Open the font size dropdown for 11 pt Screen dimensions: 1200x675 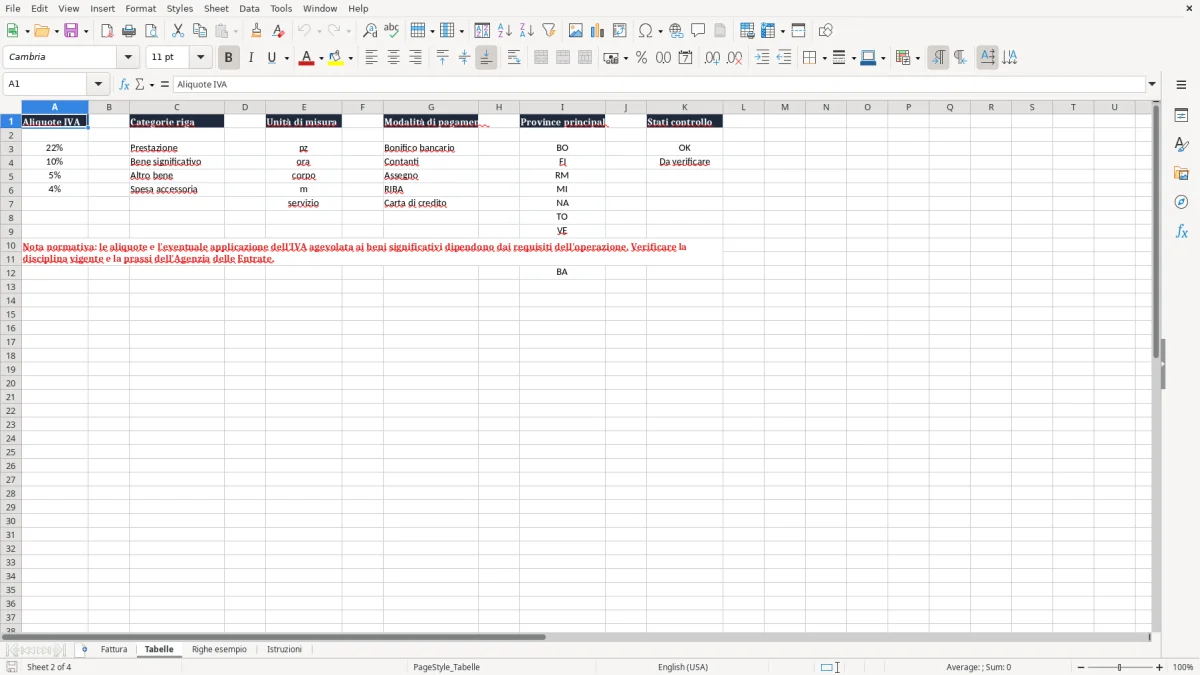click(200, 58)
